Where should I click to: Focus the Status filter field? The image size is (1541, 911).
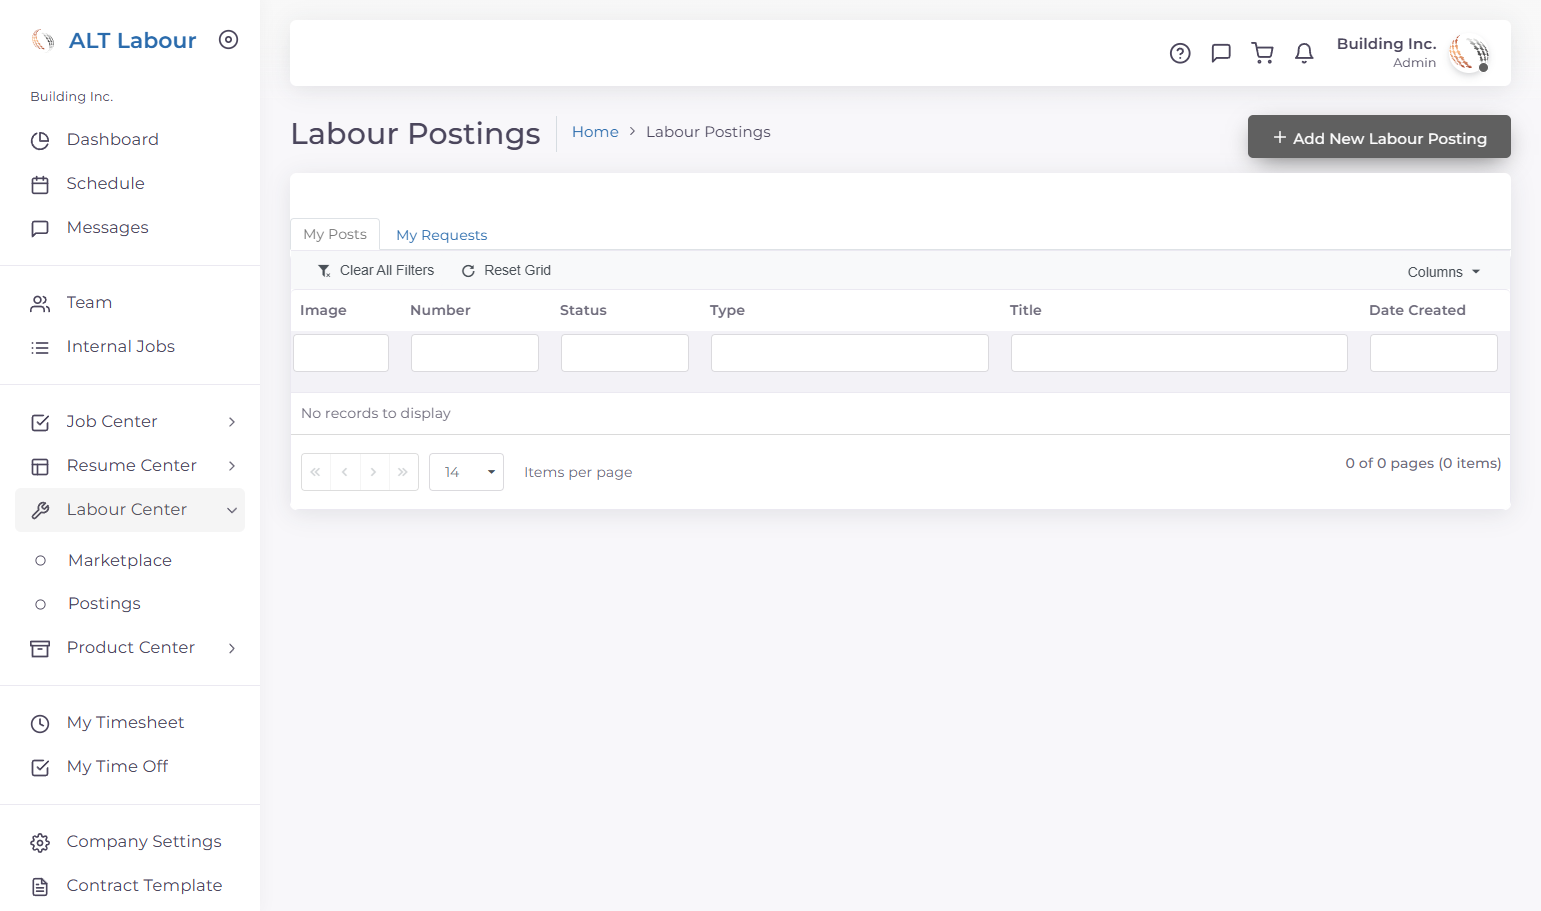625,353
